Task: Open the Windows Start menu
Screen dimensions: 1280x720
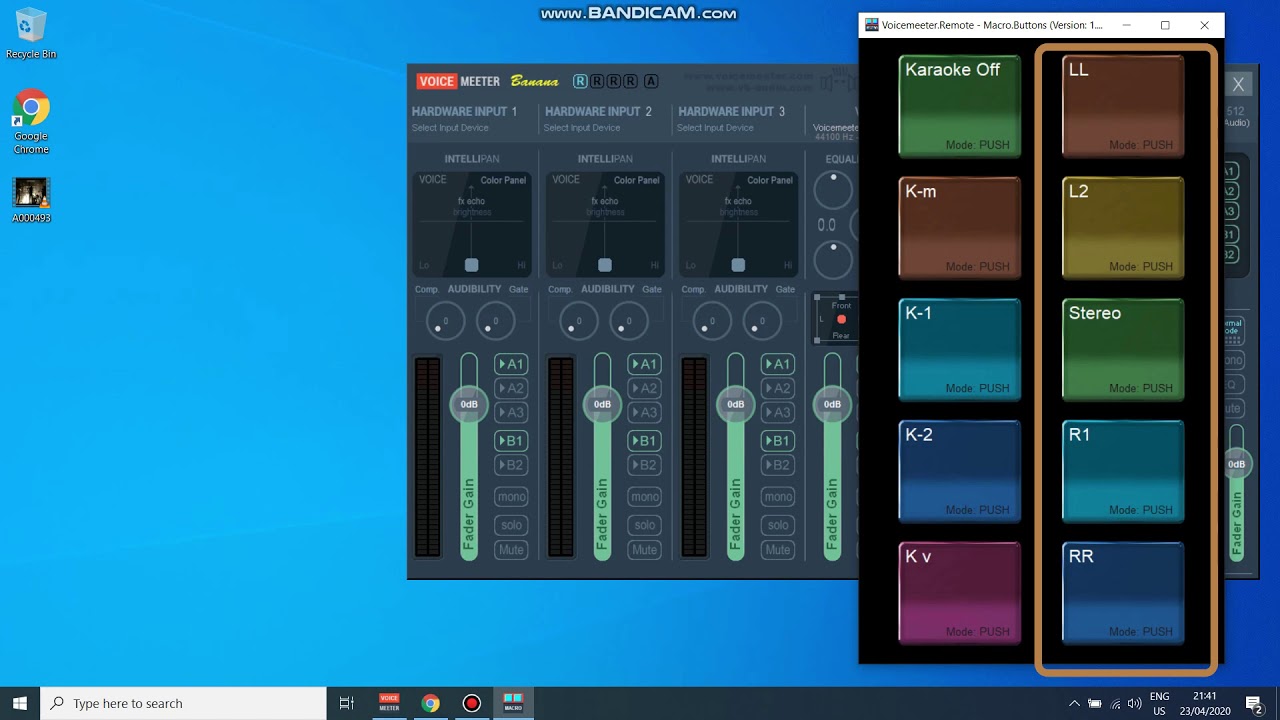Action: (x=20, y=703)
